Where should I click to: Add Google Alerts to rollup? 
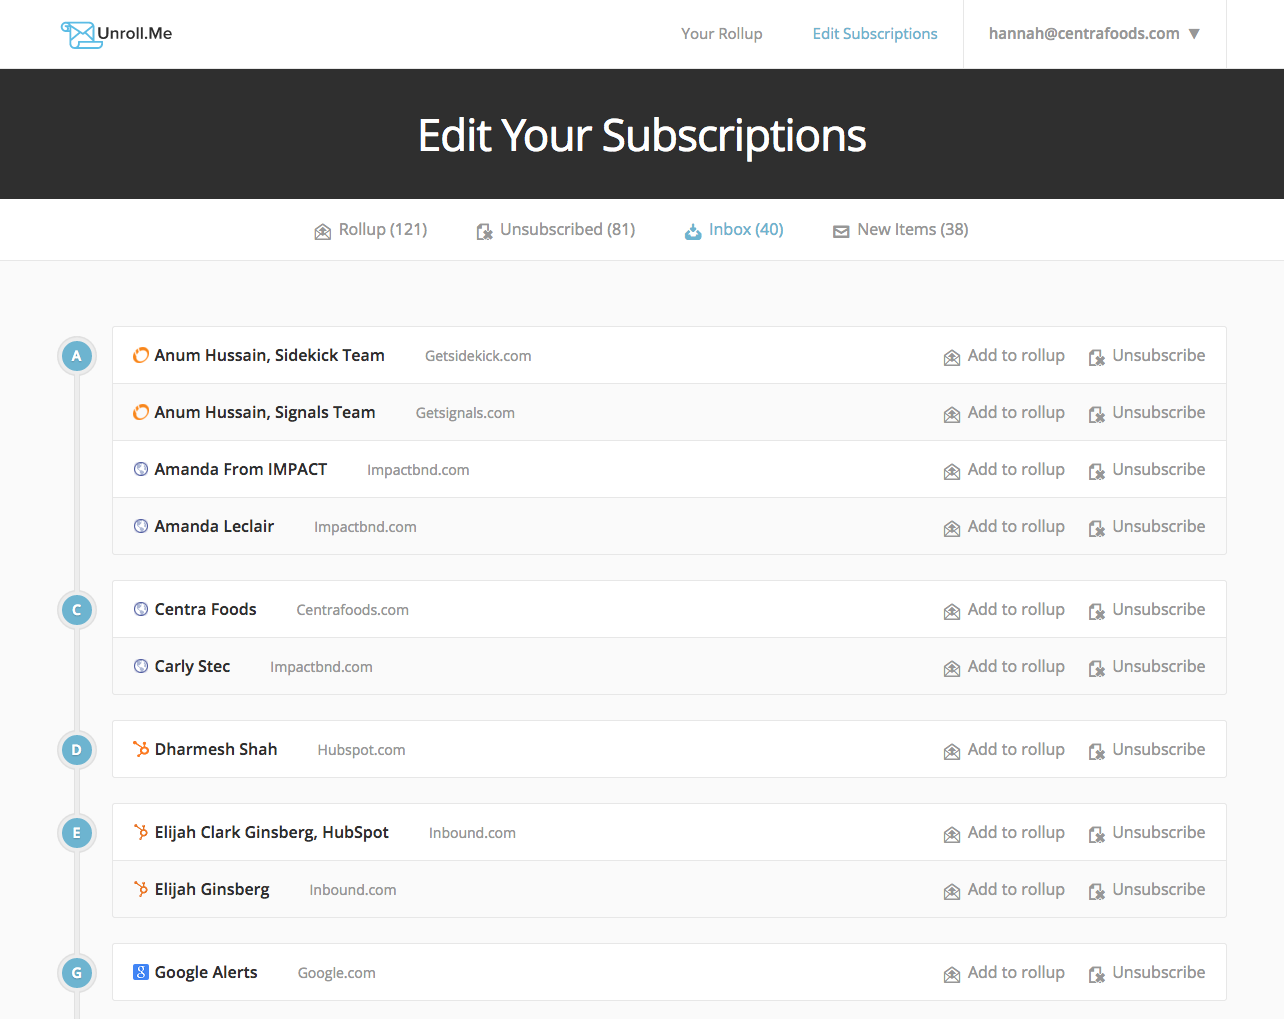coord(1004,973)
